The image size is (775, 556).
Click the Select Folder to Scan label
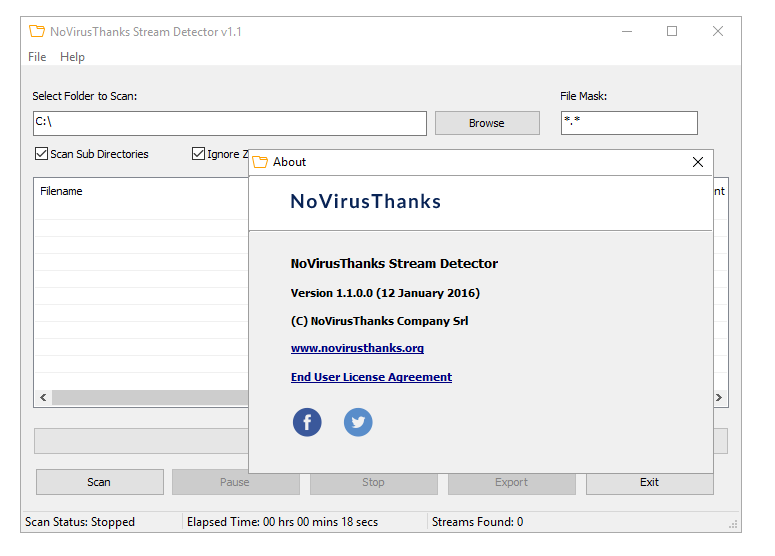click(85, 96)
